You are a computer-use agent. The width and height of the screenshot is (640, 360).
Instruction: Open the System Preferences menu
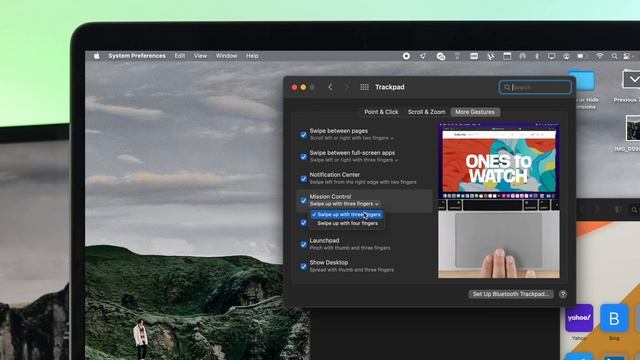click(x=137, y=56)
